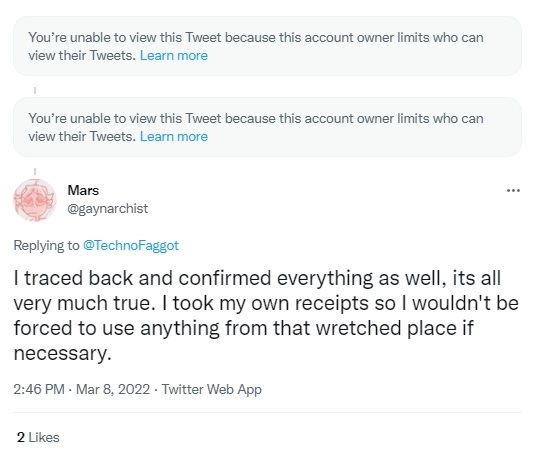Open the 'Twitter Web App' source label
The image size is (535, 458).
pos(212,389)
